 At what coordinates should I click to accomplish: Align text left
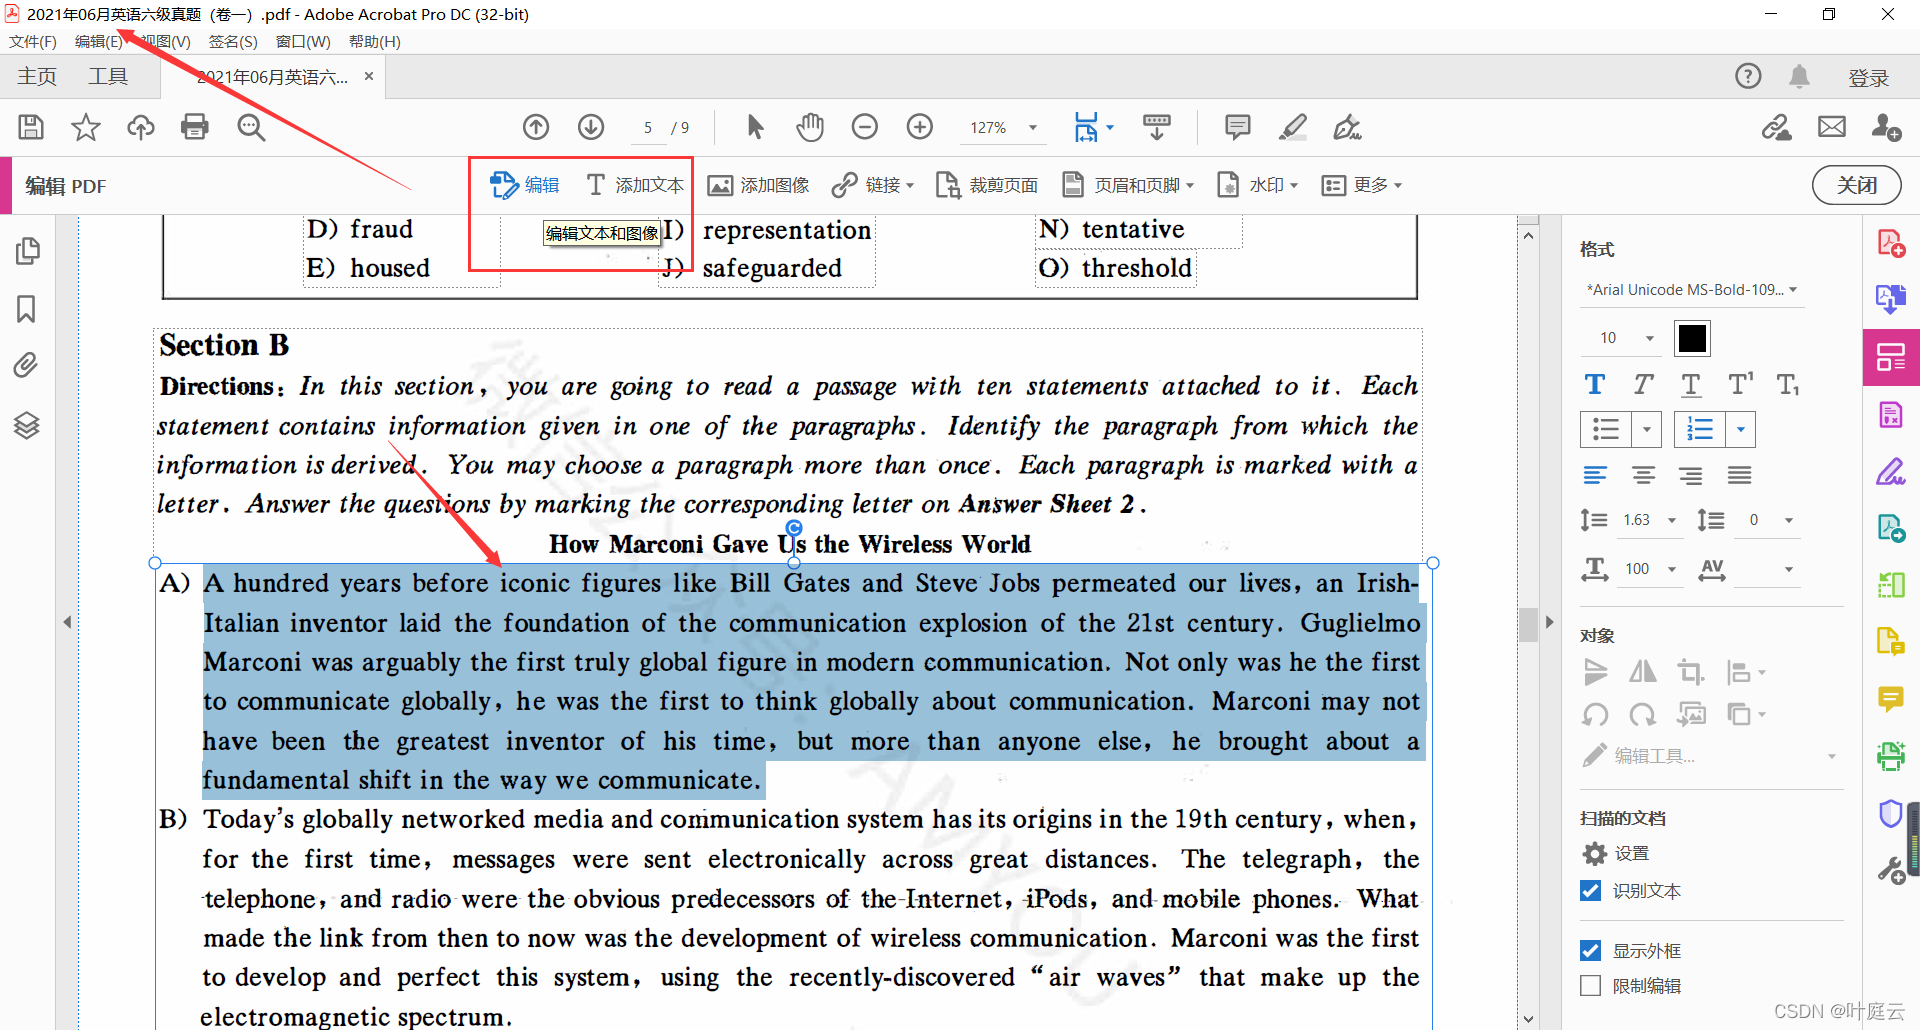[1595, 475]
